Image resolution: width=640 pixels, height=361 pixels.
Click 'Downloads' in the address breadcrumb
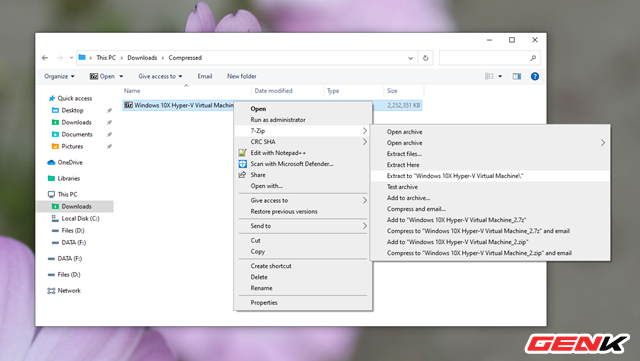point(142,58)
